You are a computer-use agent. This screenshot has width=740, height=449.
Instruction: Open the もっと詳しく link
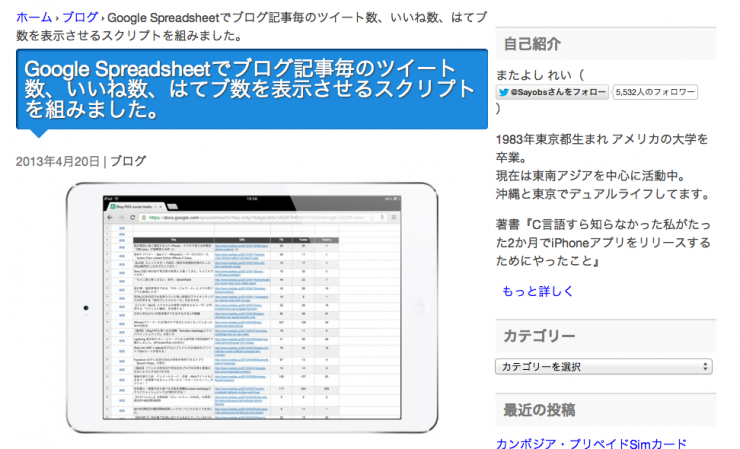click(538, 291)
